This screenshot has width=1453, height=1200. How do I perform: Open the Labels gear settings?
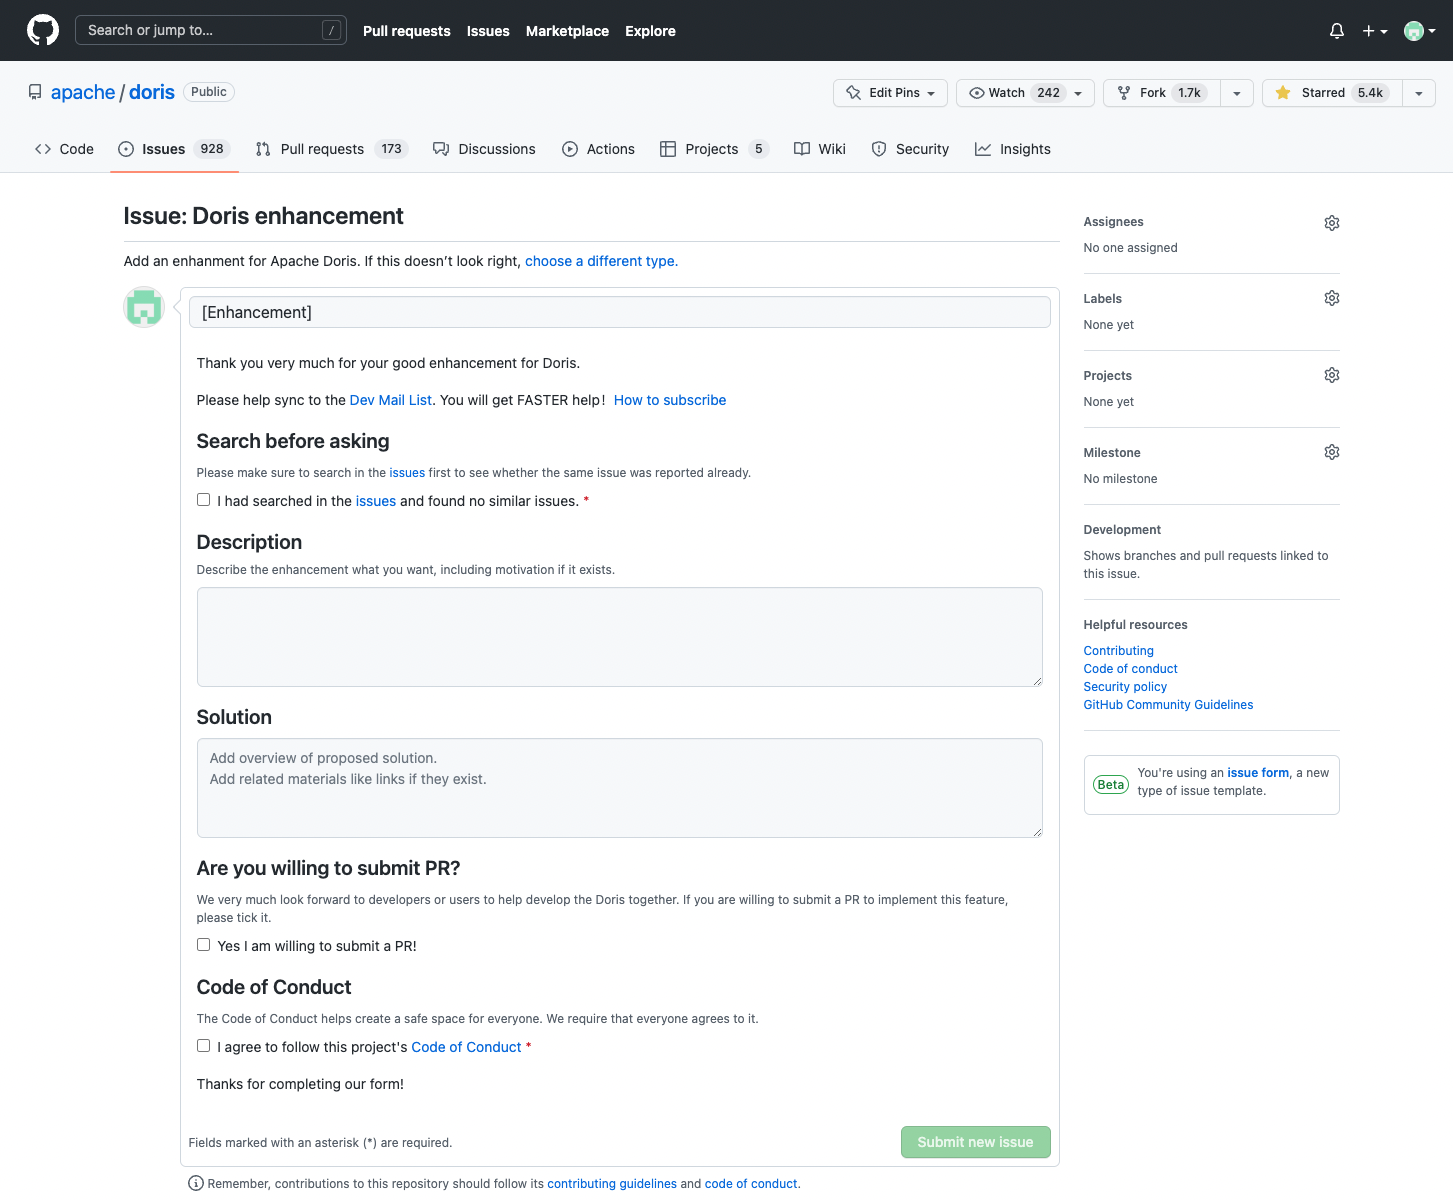tap(1332, 298)
